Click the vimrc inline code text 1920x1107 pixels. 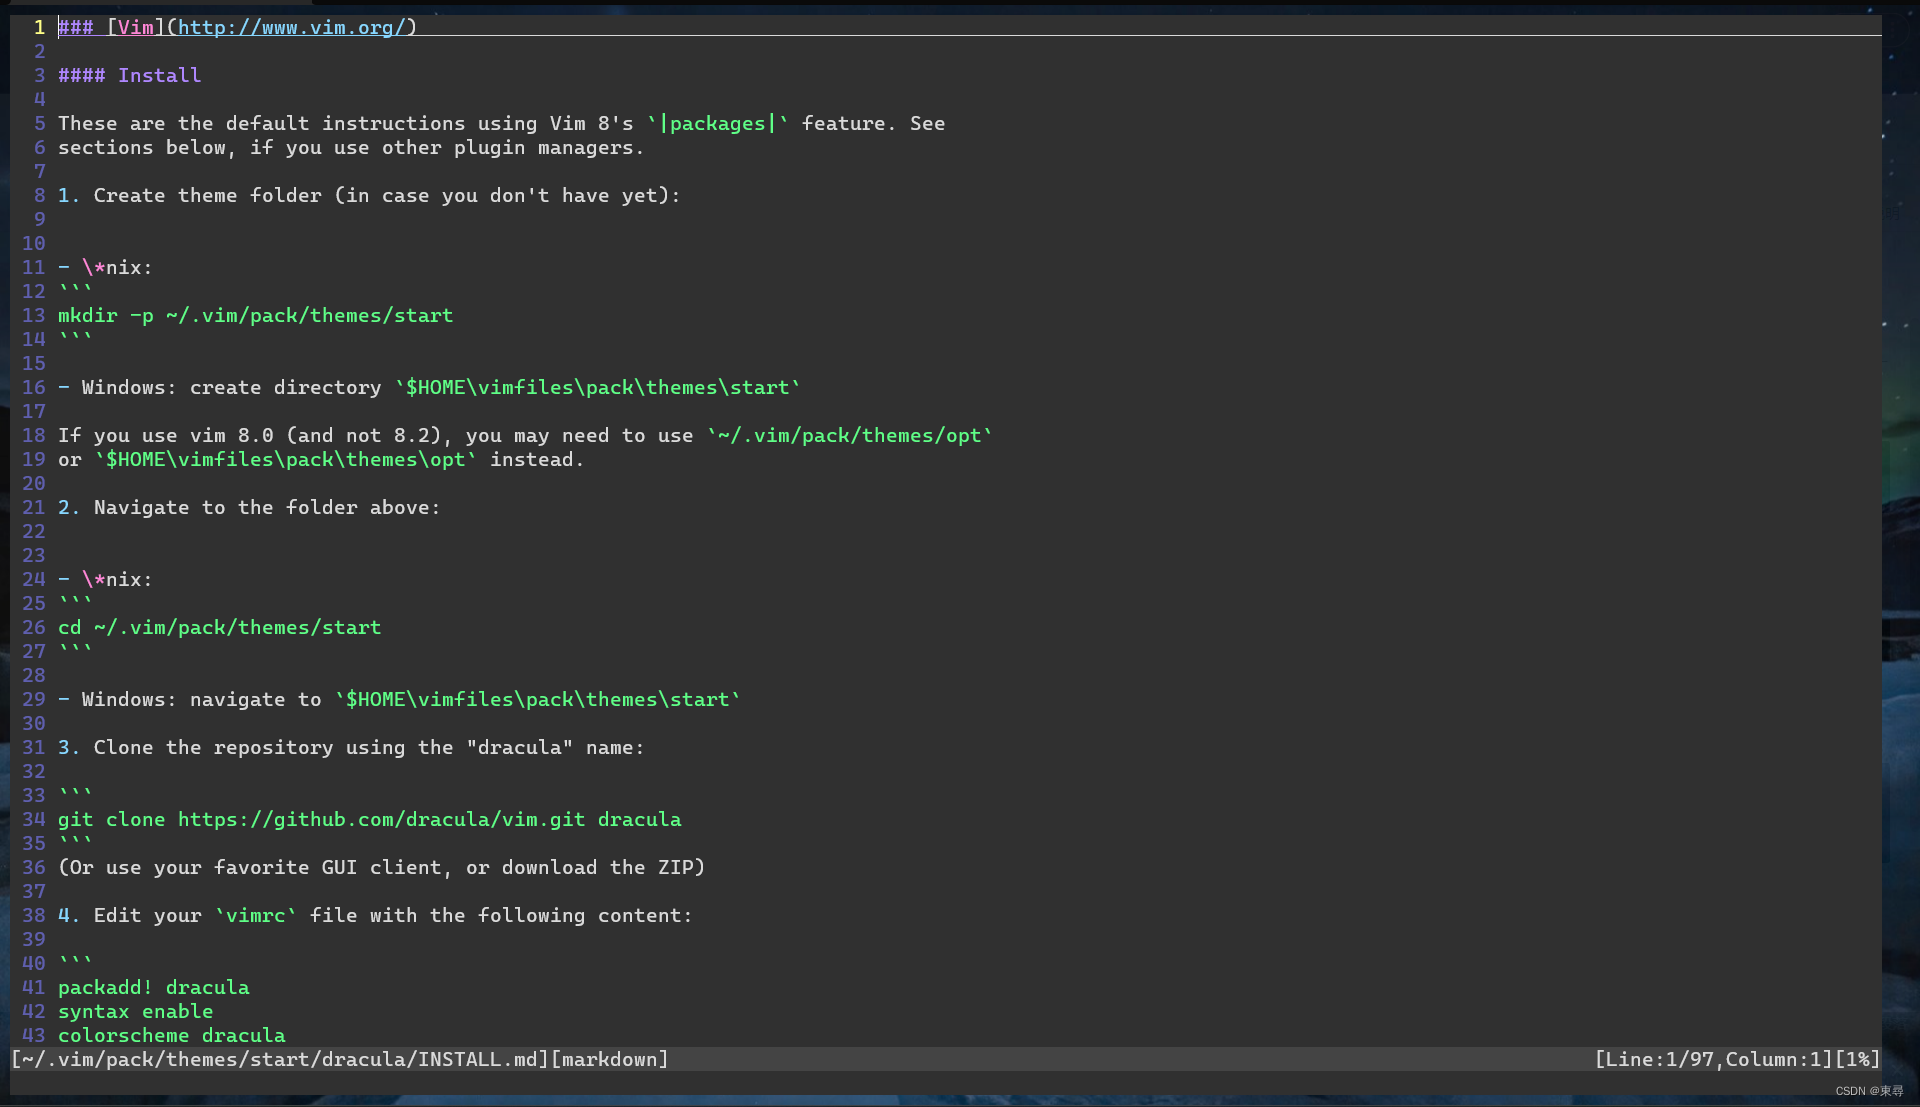[x=255, y=915]
